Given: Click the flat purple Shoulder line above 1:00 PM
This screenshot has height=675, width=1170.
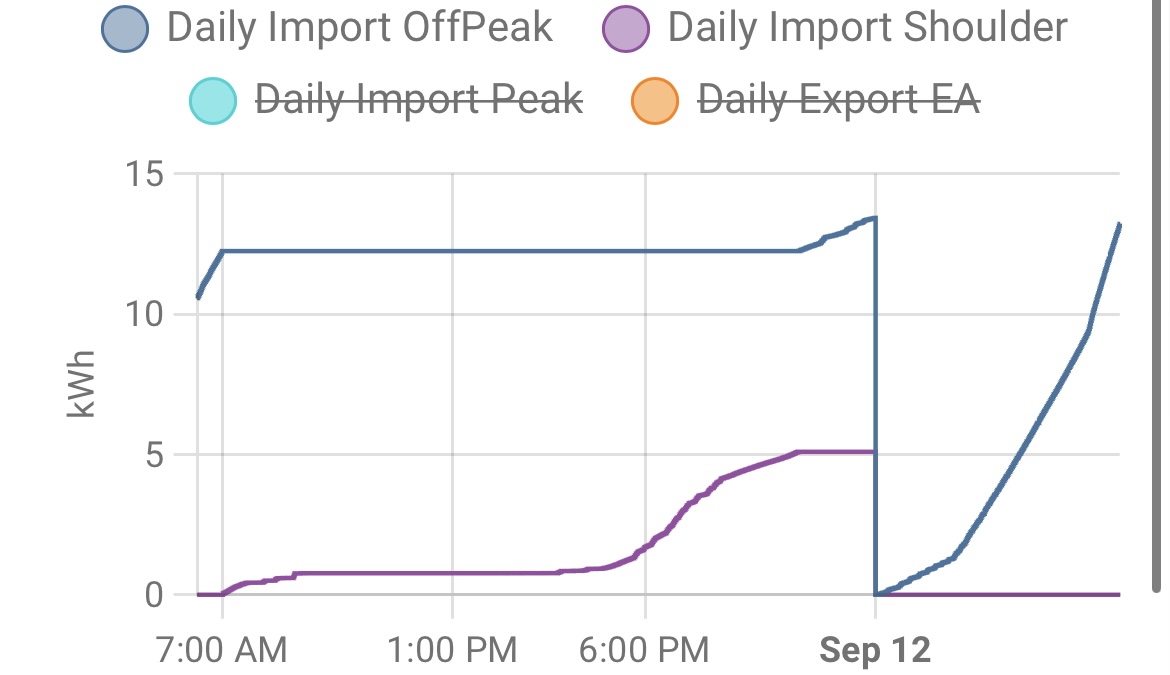Looking at the screenshot, I should point(453,573).
